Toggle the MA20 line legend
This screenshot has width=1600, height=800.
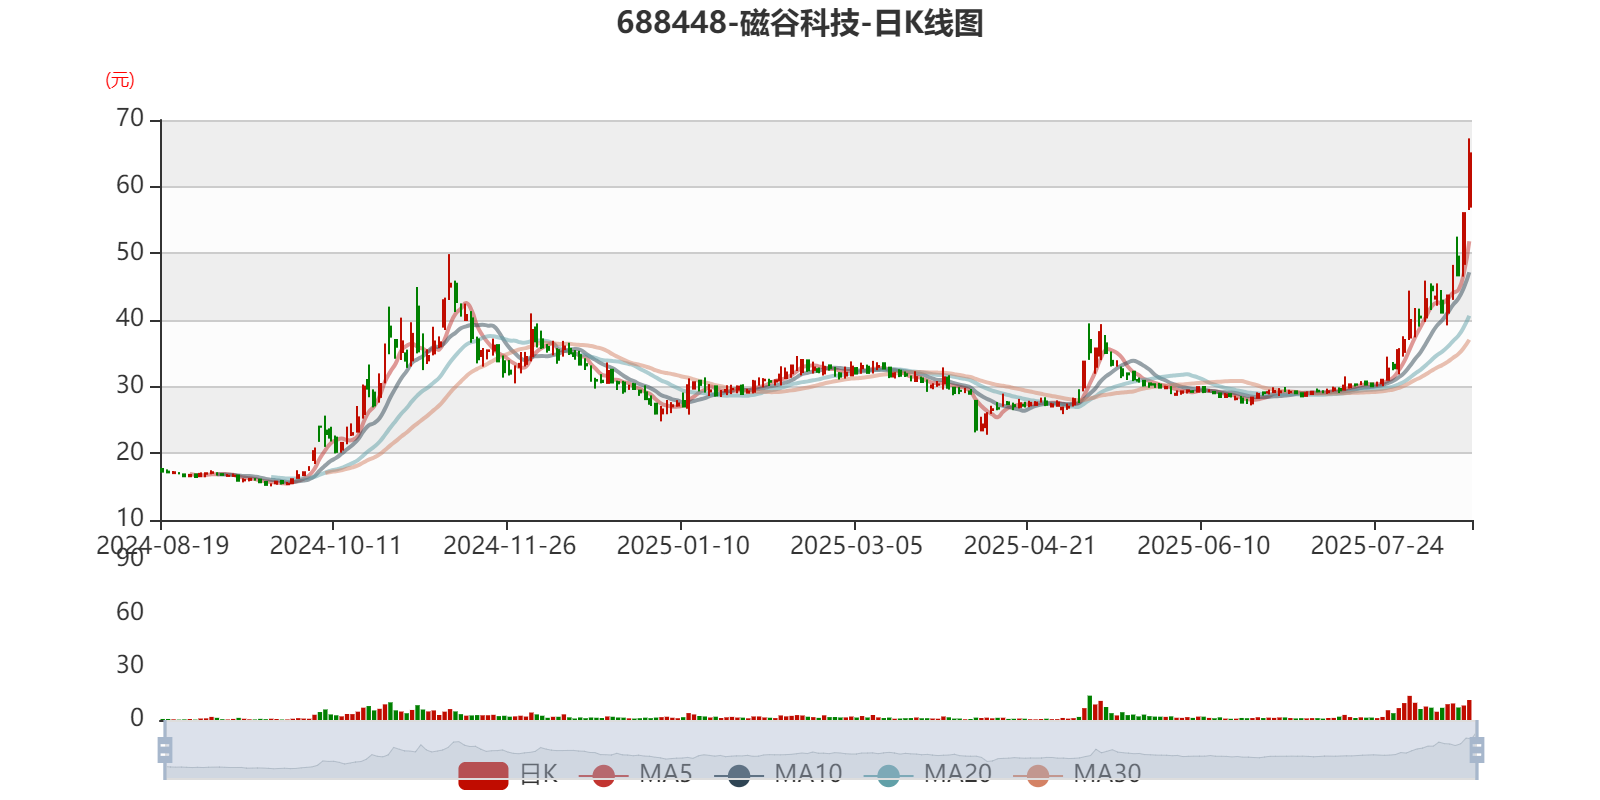(x=928, y=774)
